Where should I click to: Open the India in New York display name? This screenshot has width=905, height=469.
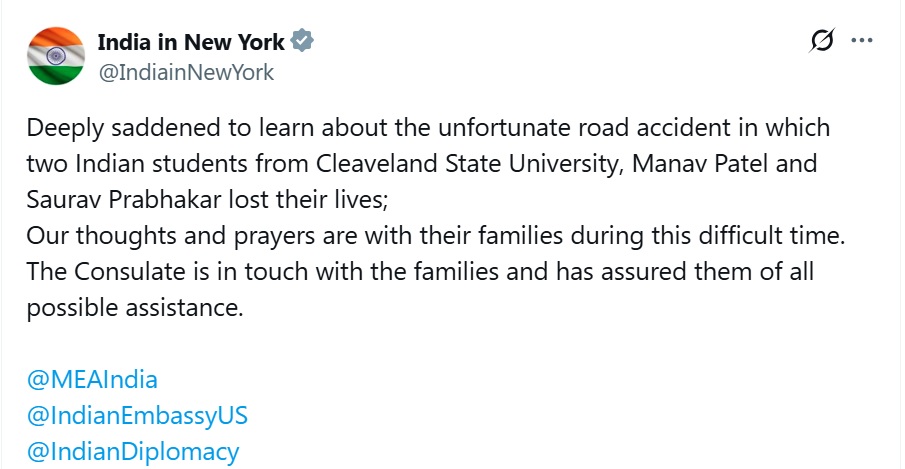pos(191,41)
